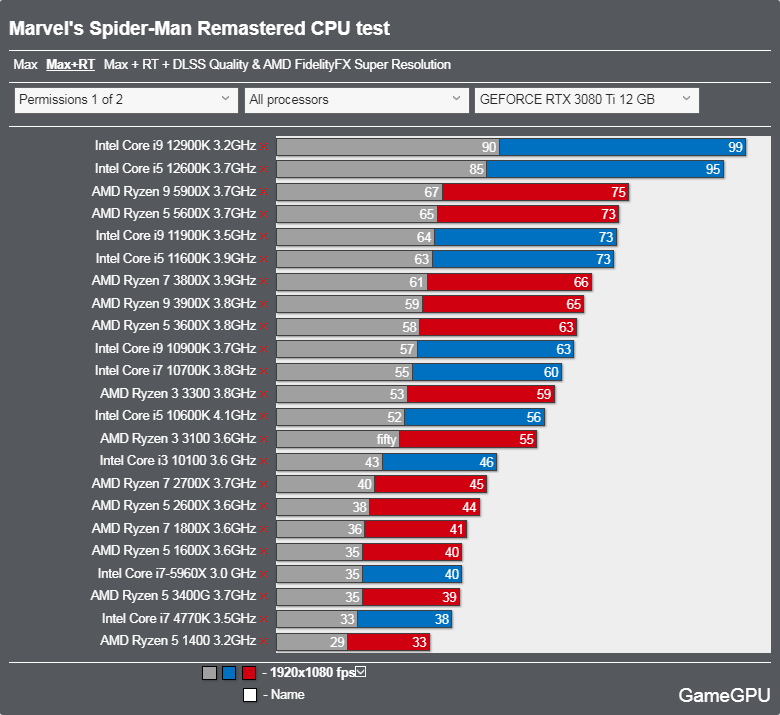The width and height of the screenshot is (780, 715).
Task: Click the Intel Core i7 4770K 3.5GHz label
Action: [179, 618]
